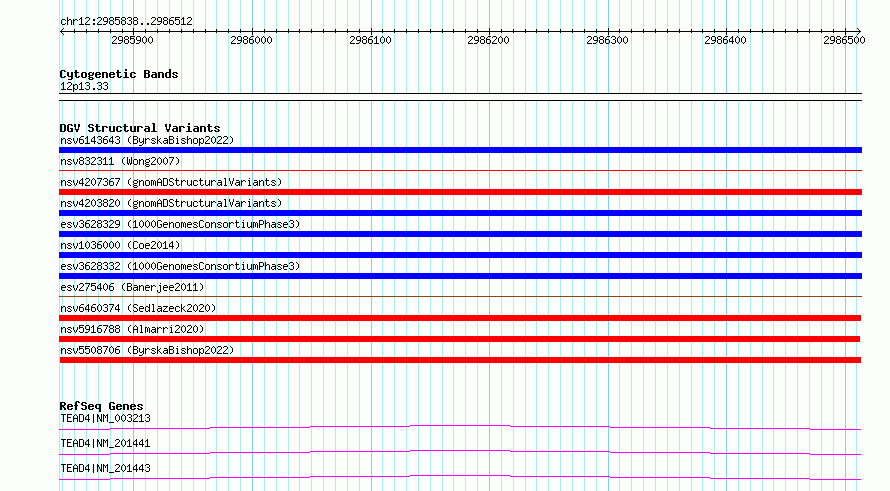Image resolution: width=890 pixels, height=491 pixels.
Task: Click the Cytogenetic Bands track title
Action: tap(119, 74)
